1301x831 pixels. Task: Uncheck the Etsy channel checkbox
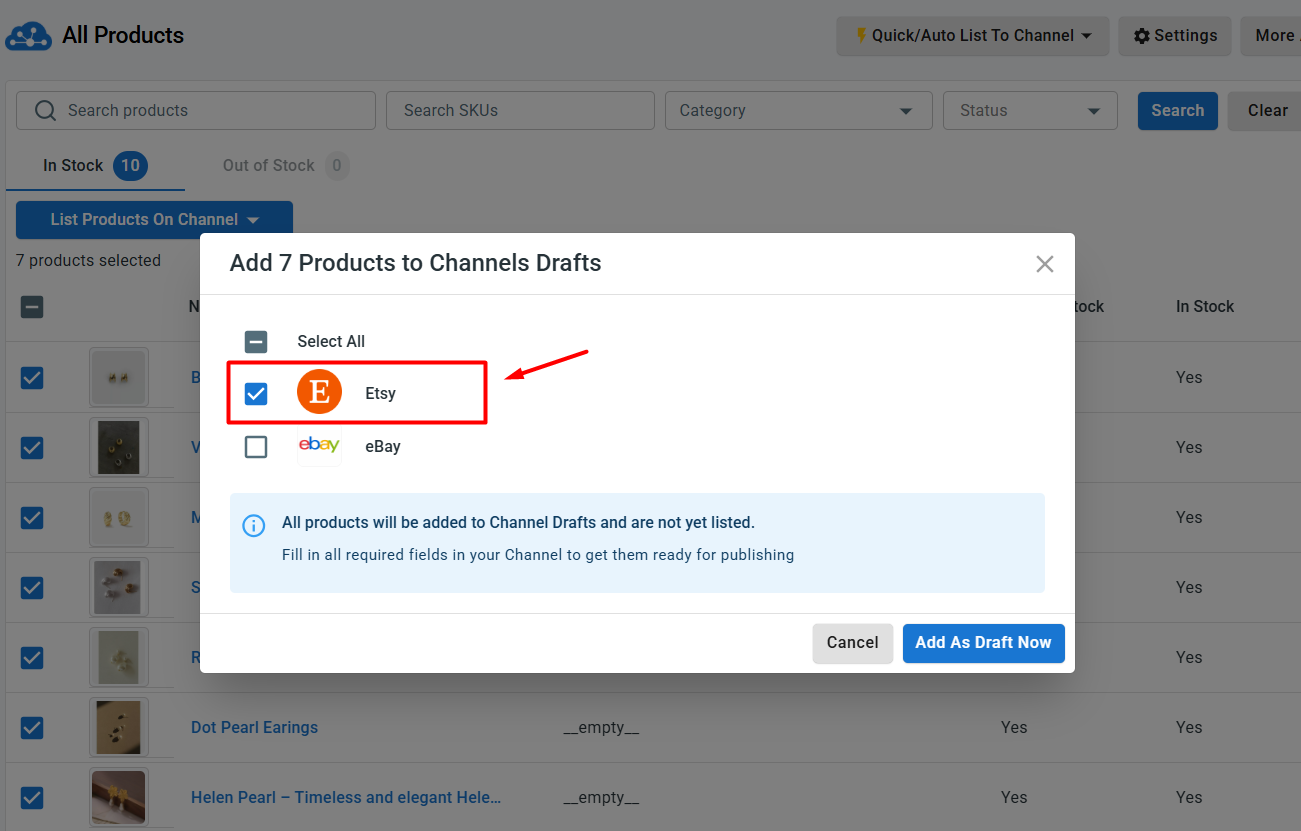tap(256, 393)
